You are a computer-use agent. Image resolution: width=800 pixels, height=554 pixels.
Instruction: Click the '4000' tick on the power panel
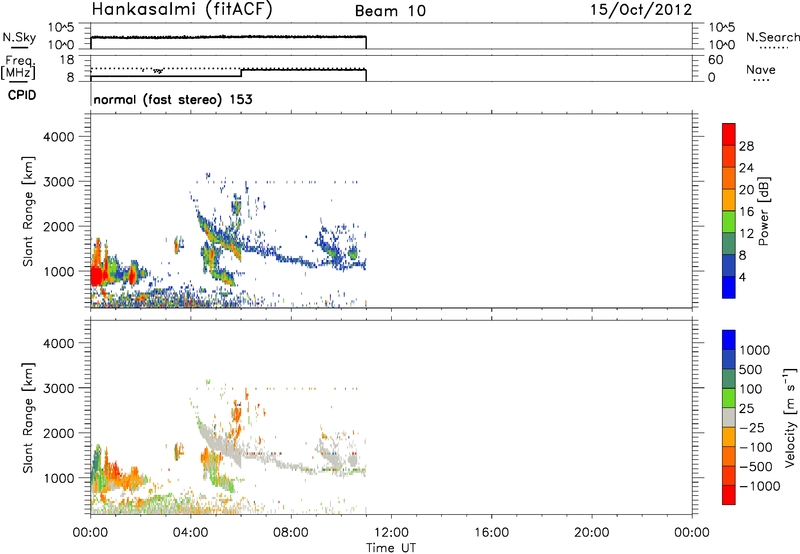58,137
